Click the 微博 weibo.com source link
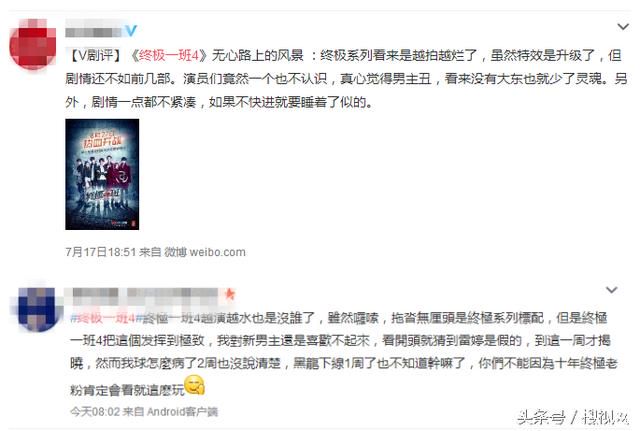640x431 pixels. coord(205,252)
